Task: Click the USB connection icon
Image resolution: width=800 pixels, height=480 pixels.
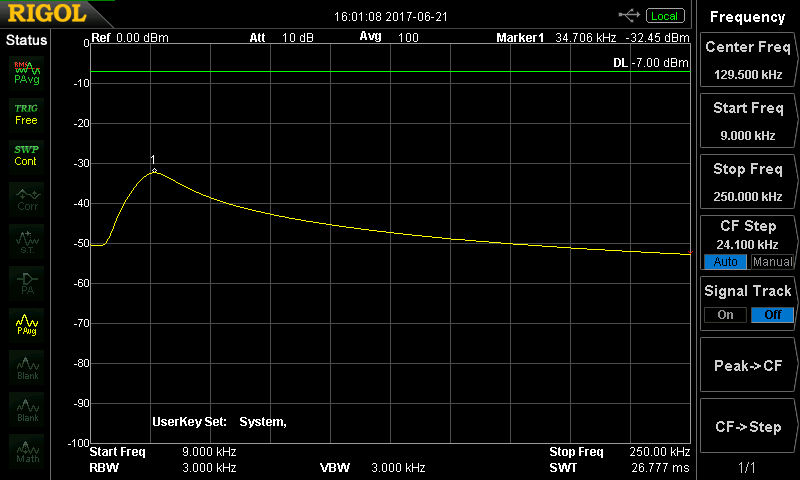Action: (629, 16)
